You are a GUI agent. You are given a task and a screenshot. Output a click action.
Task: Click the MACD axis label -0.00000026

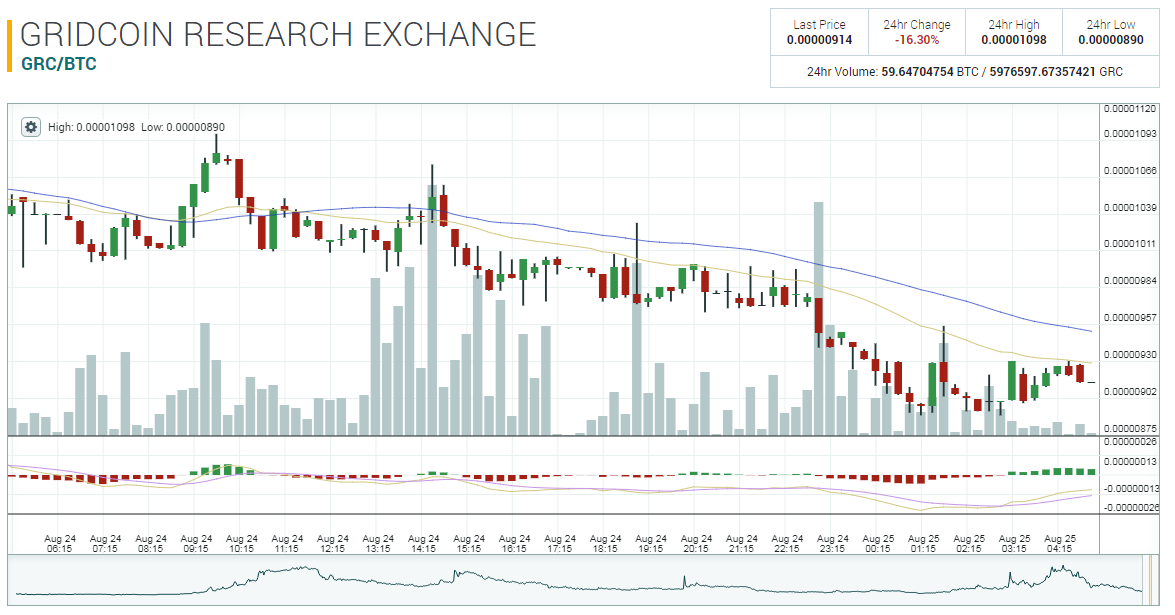[1130, 507]
